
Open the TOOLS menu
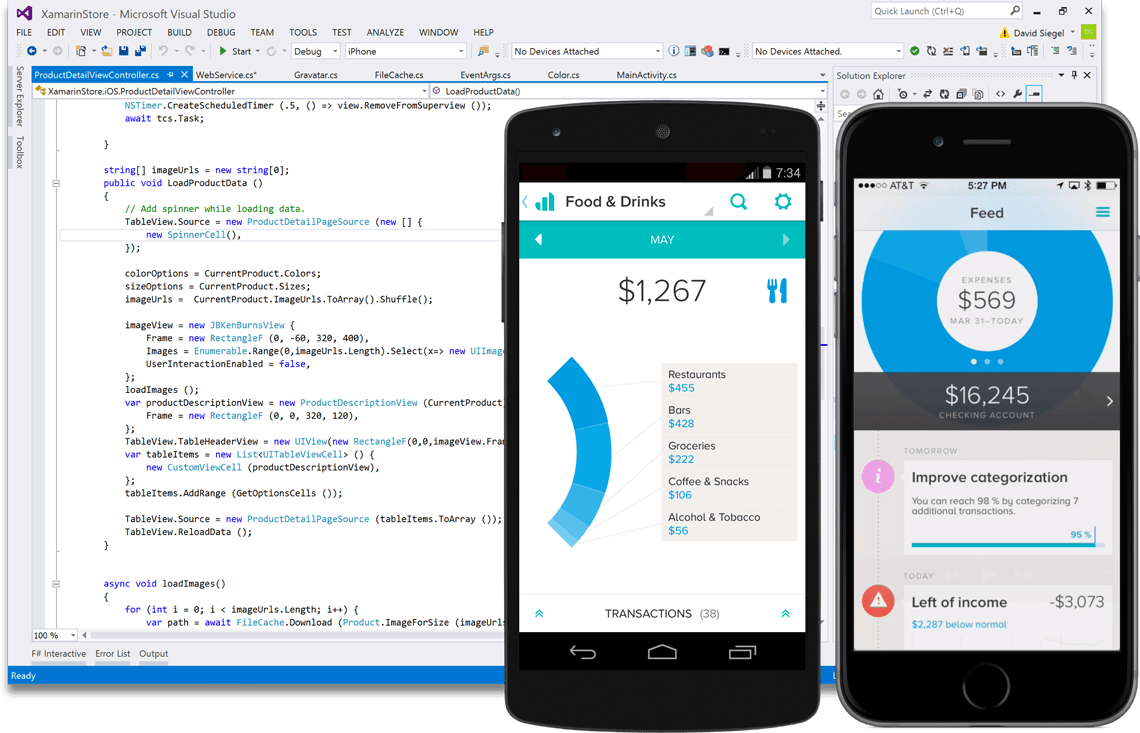tap(302, 31)
